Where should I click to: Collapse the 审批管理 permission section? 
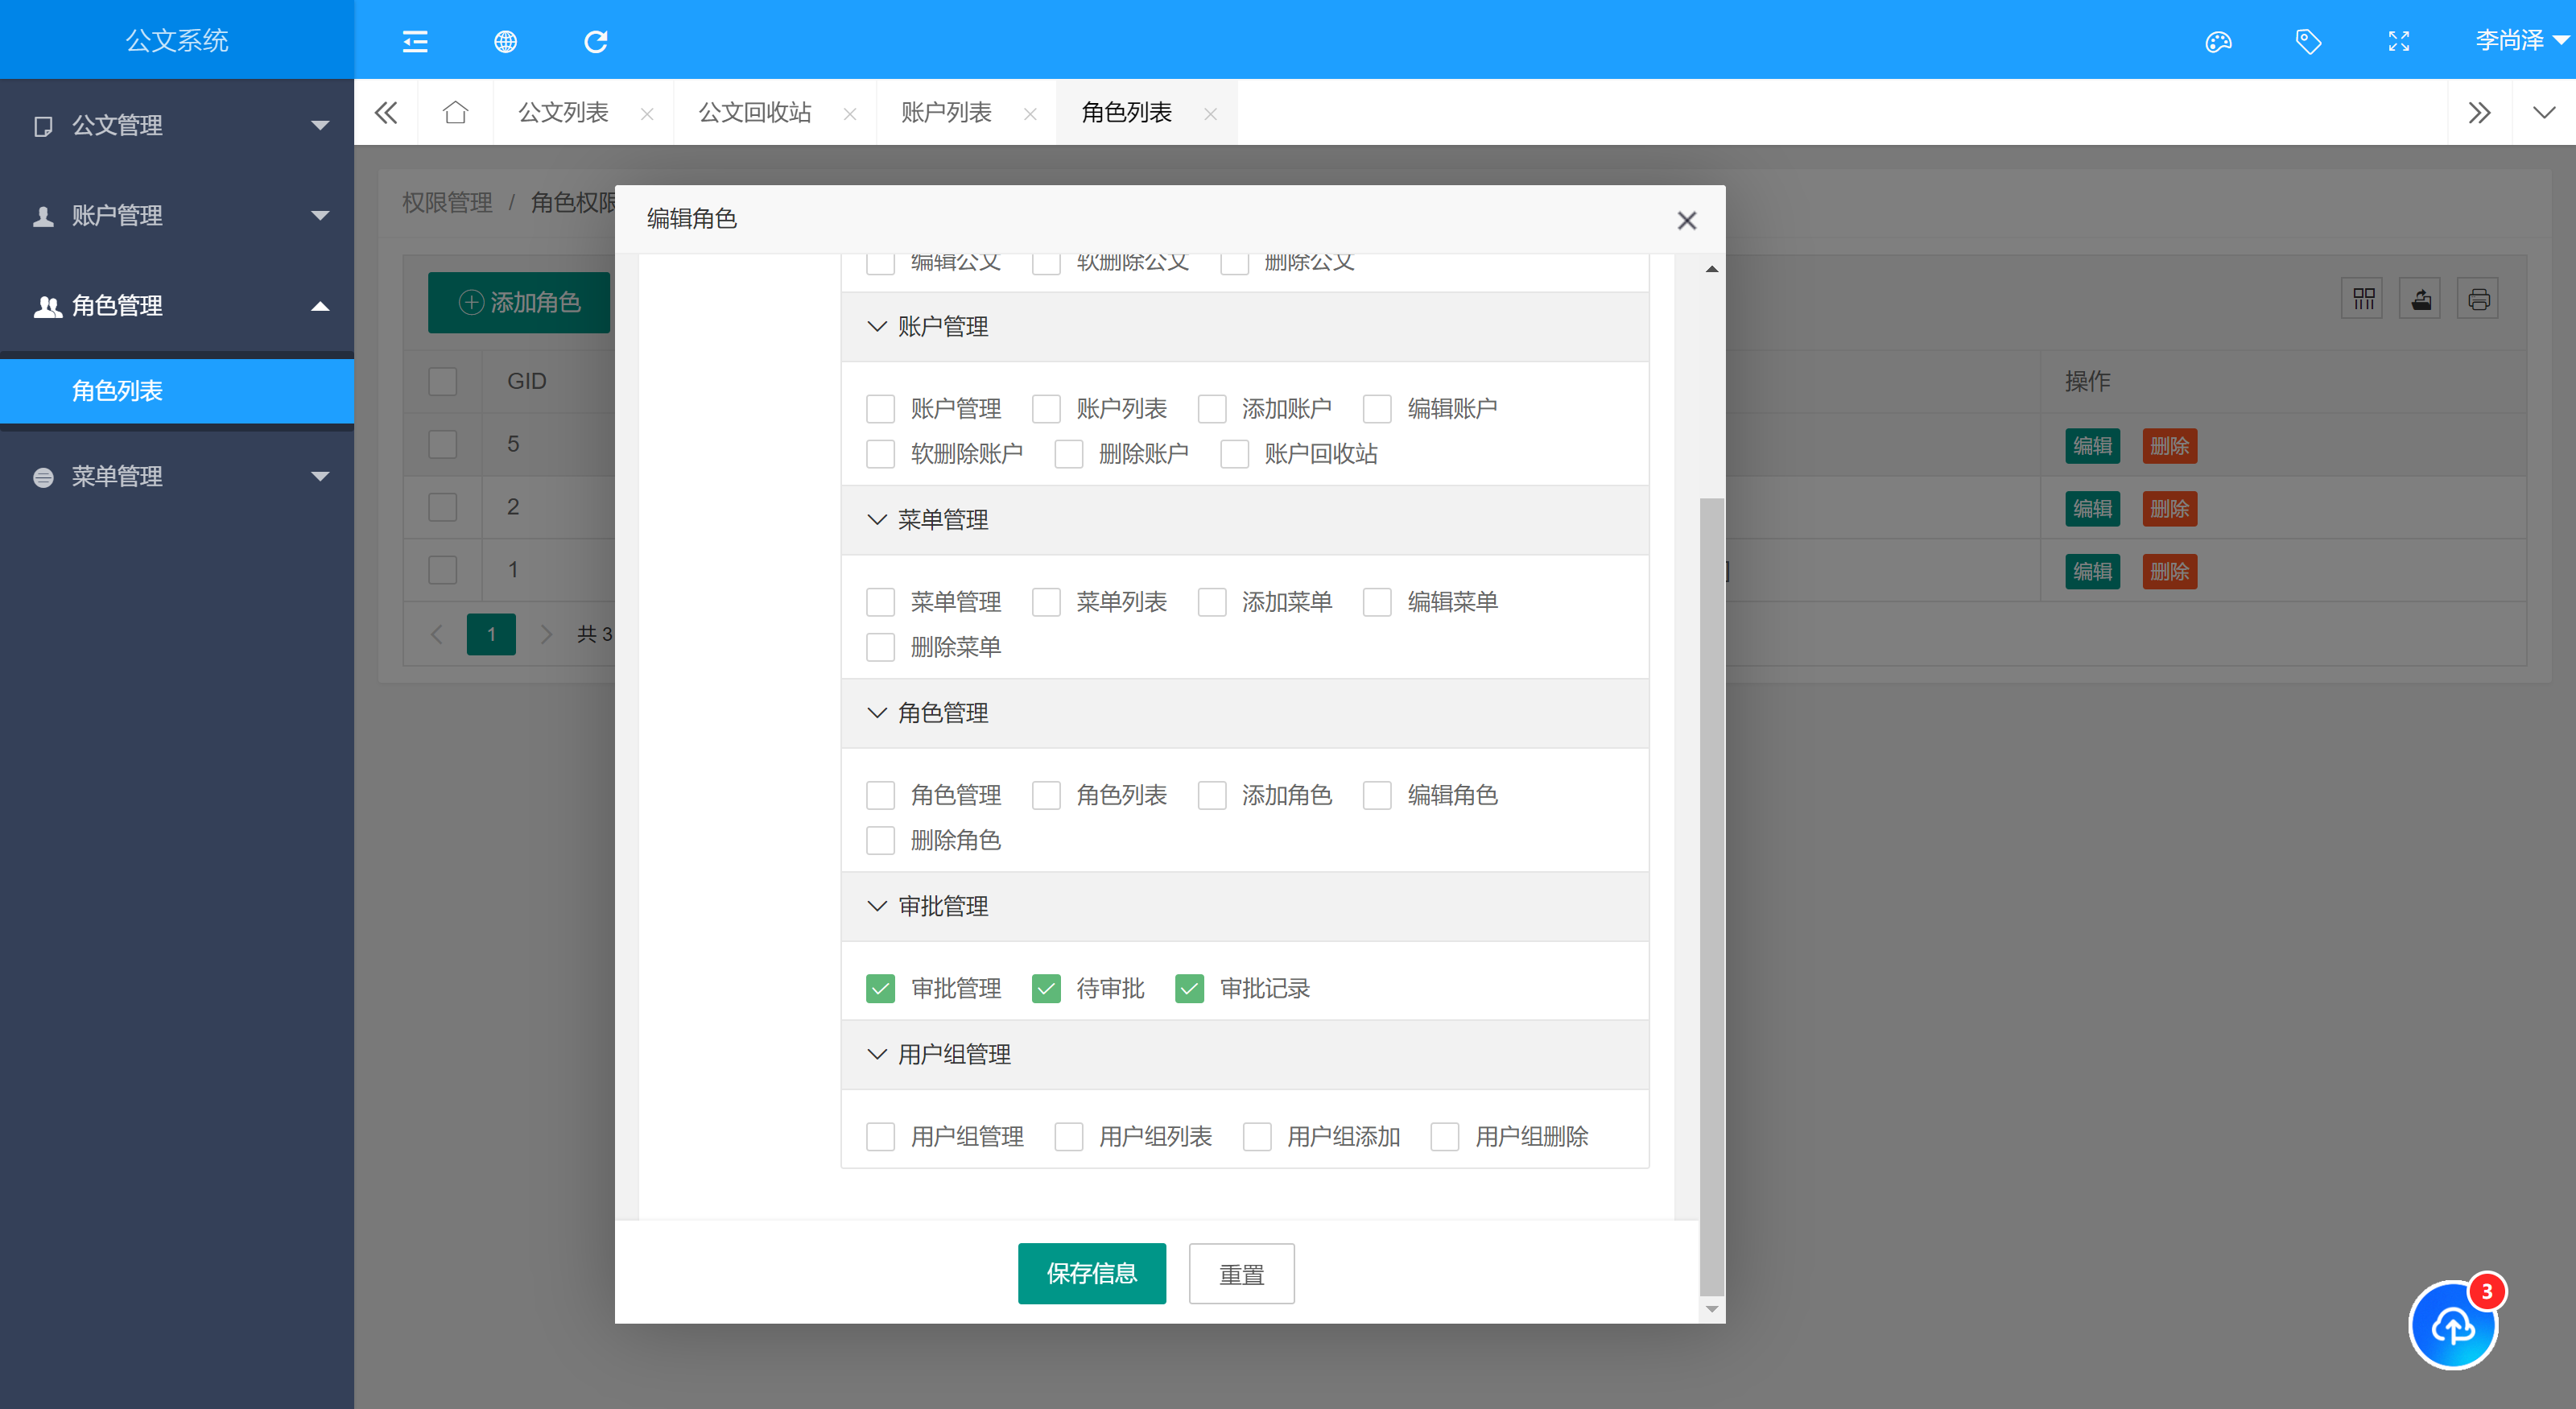(1245, 905)
